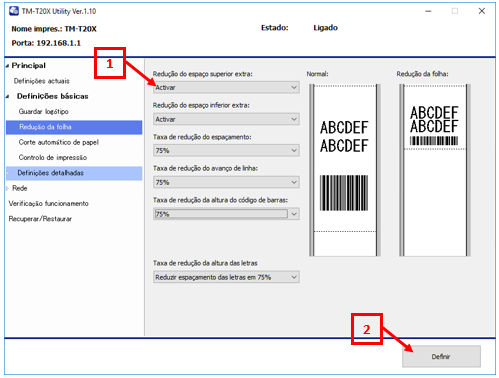
Task: Open Taxa de redução do avanço de linha dropdown
Action: point(226,182)
